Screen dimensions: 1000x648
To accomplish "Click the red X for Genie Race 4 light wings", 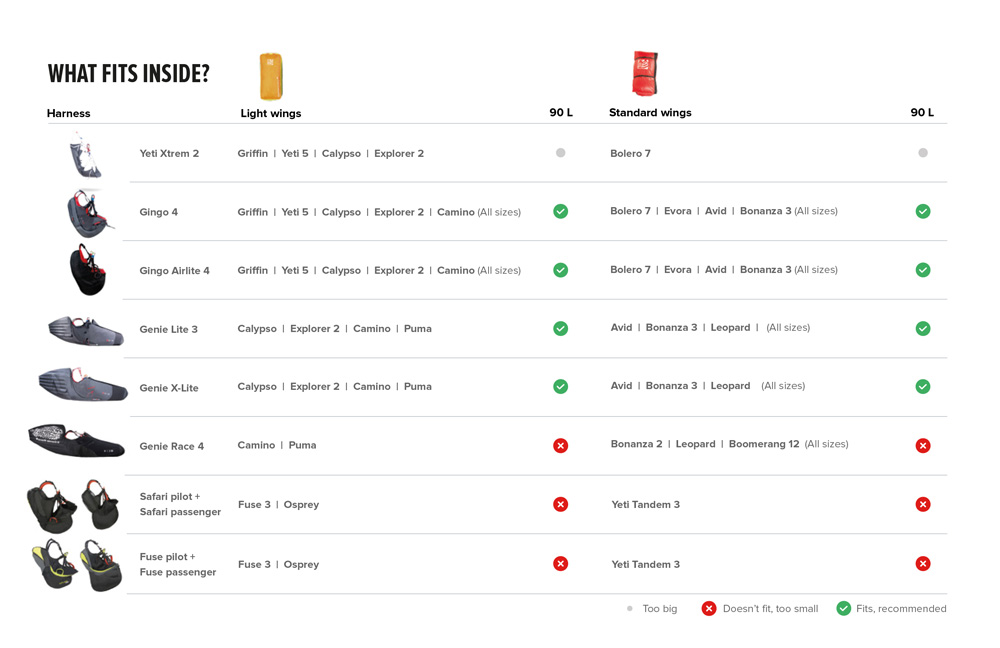I will pos(561,445).
